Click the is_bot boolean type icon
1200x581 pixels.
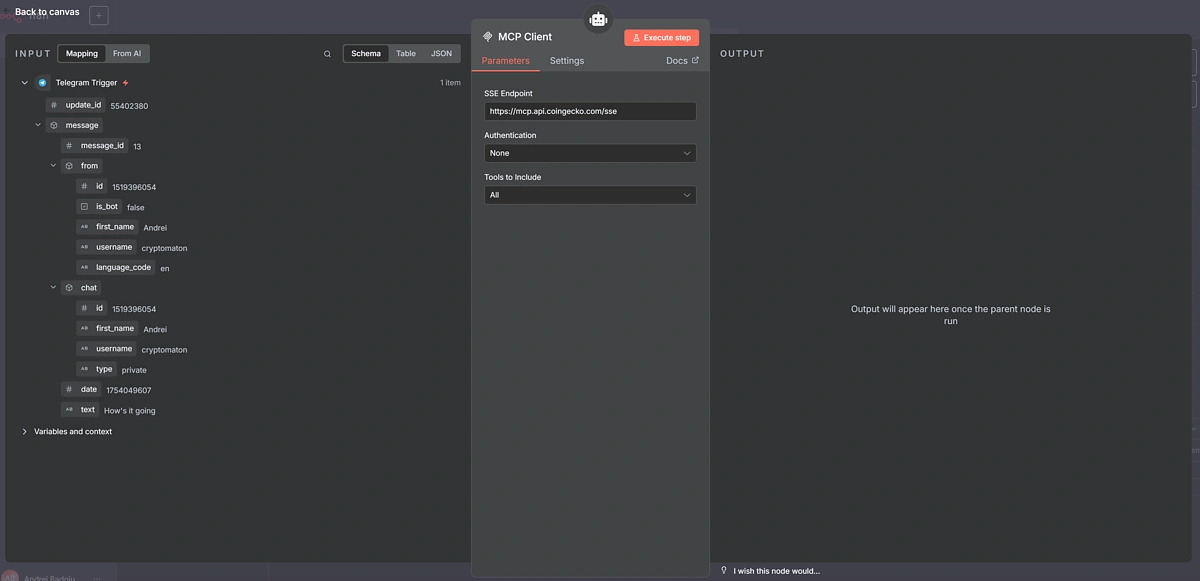(85, 207)
